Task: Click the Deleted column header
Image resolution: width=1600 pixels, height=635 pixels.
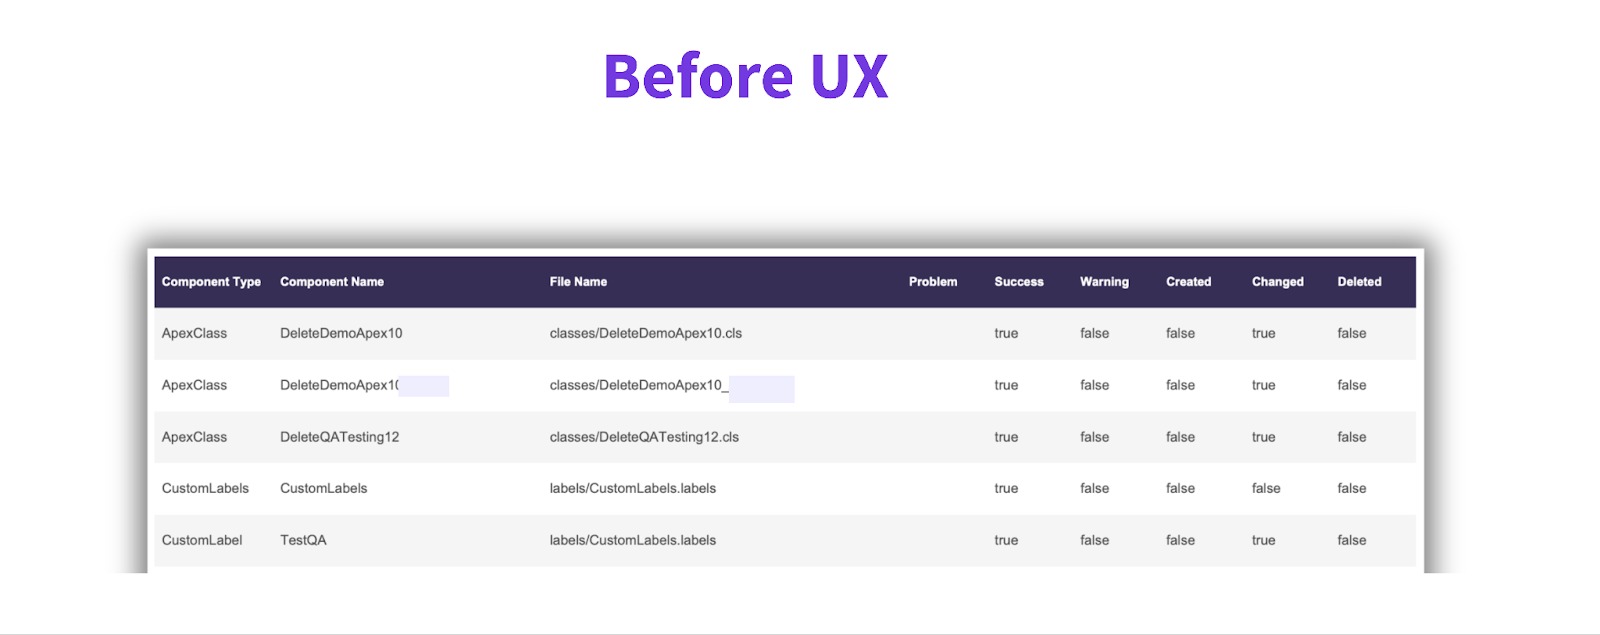Action: (1359, 282)
